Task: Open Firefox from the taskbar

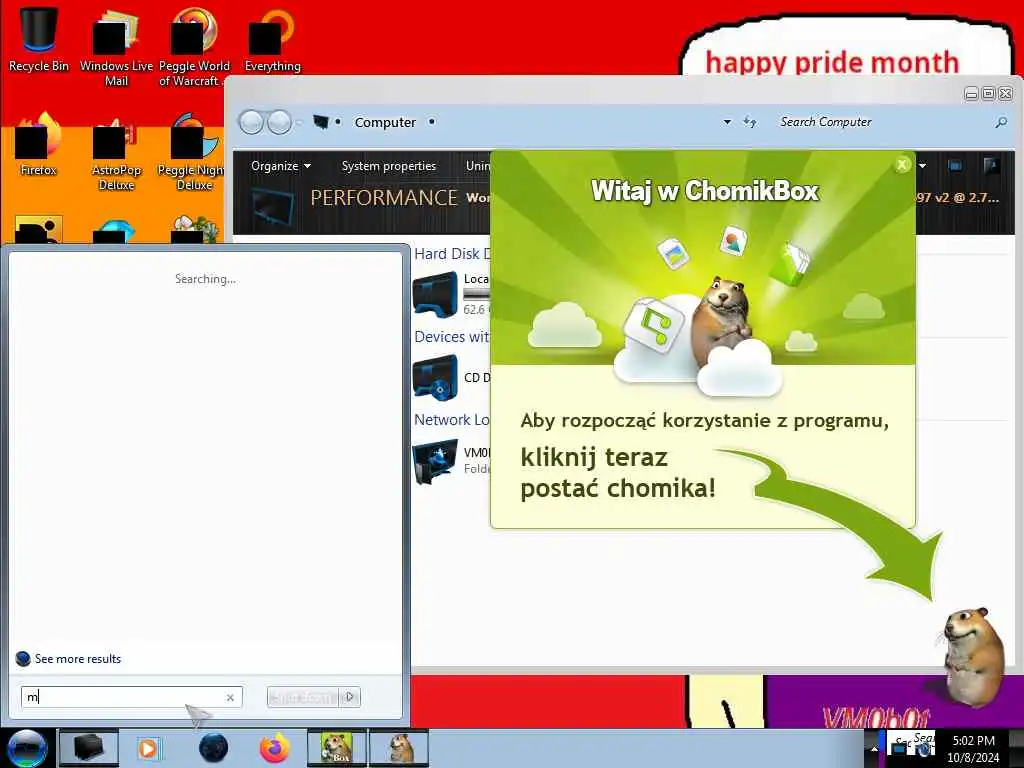Action: point(275,748)
